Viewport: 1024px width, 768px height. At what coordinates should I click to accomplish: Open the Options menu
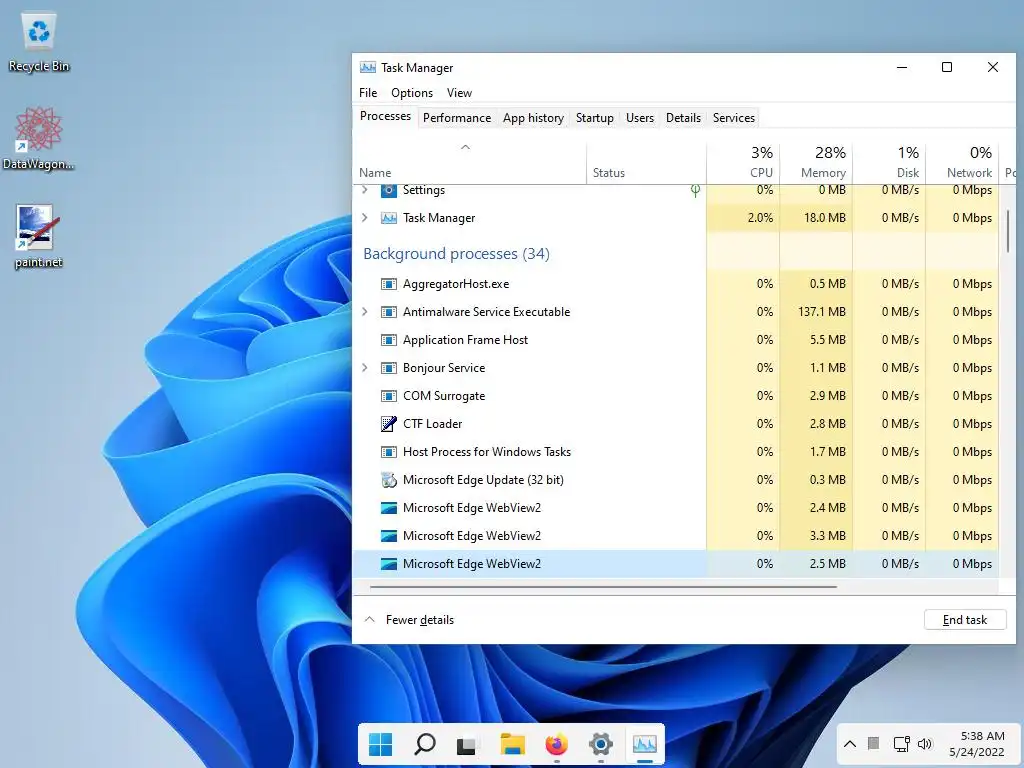click(x=412, y=93)
